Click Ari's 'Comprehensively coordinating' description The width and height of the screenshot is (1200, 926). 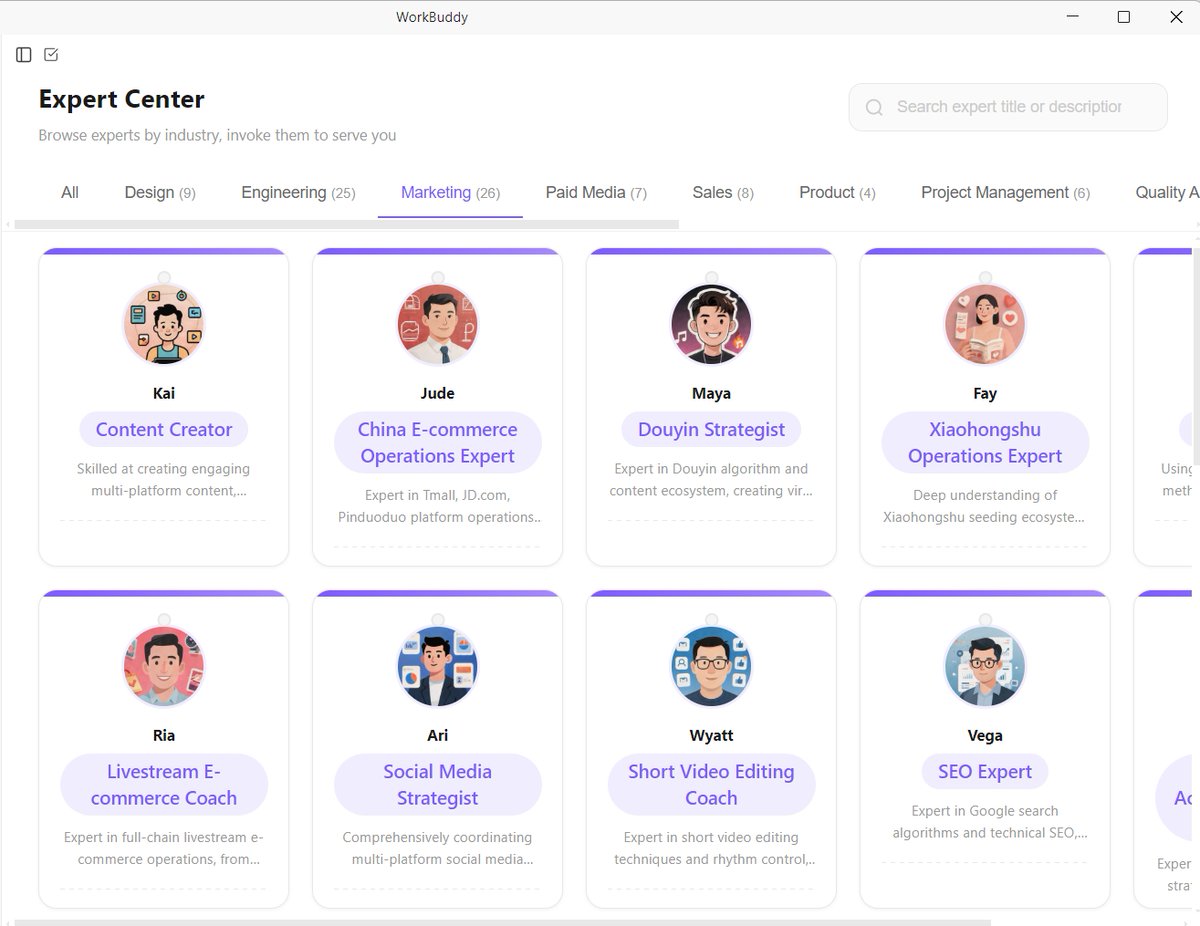pyautogui.click(x=438, y=848)
